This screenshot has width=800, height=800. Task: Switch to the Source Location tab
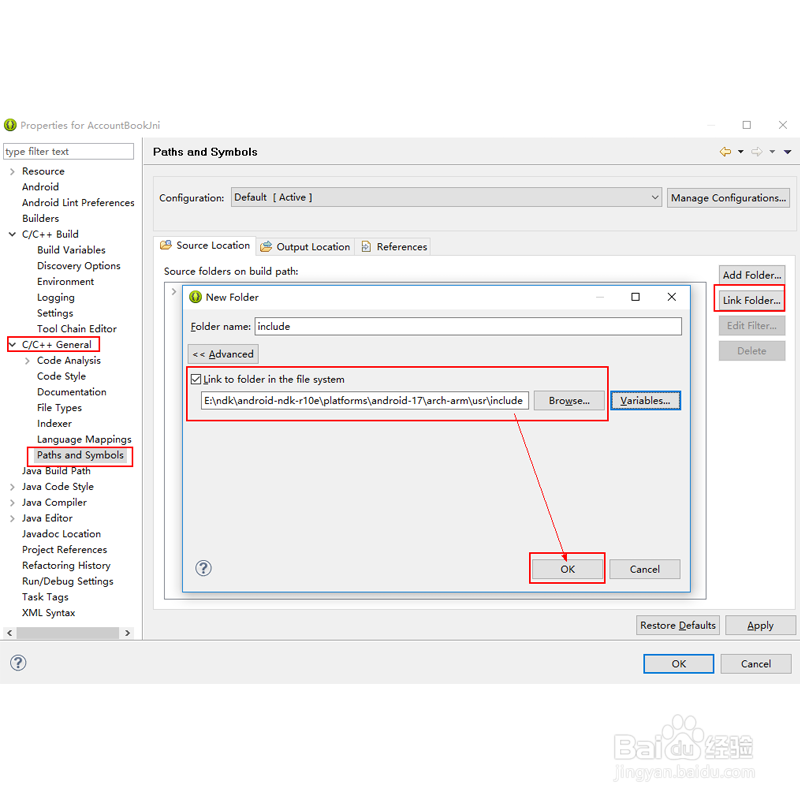coord(205,245)
